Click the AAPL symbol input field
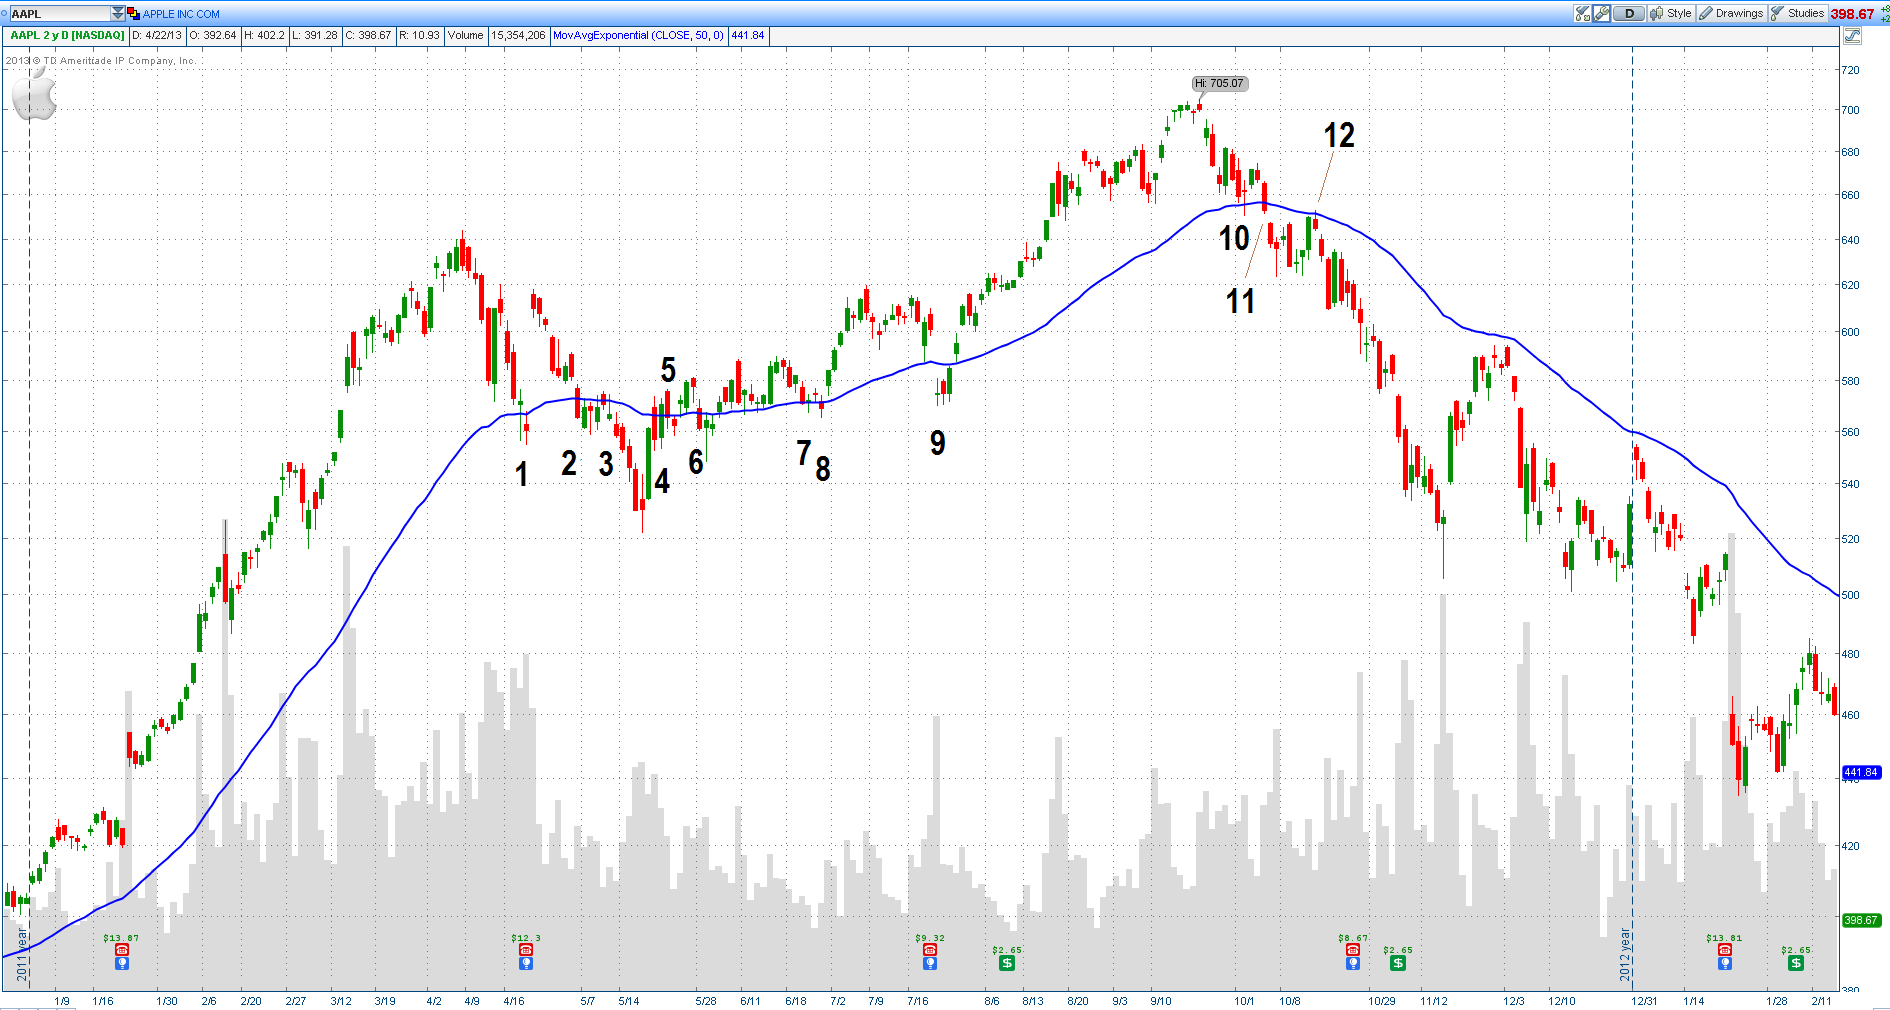The width and height of the screenshot is (1890, 1010). [x=59, y=13]
